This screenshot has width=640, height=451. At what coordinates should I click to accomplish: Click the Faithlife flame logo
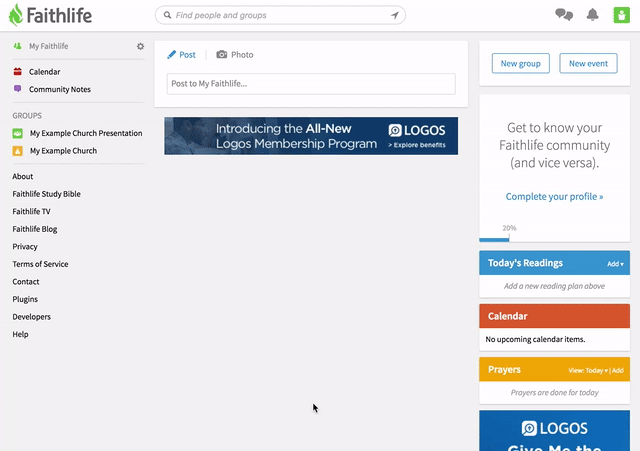coord(16,15)
